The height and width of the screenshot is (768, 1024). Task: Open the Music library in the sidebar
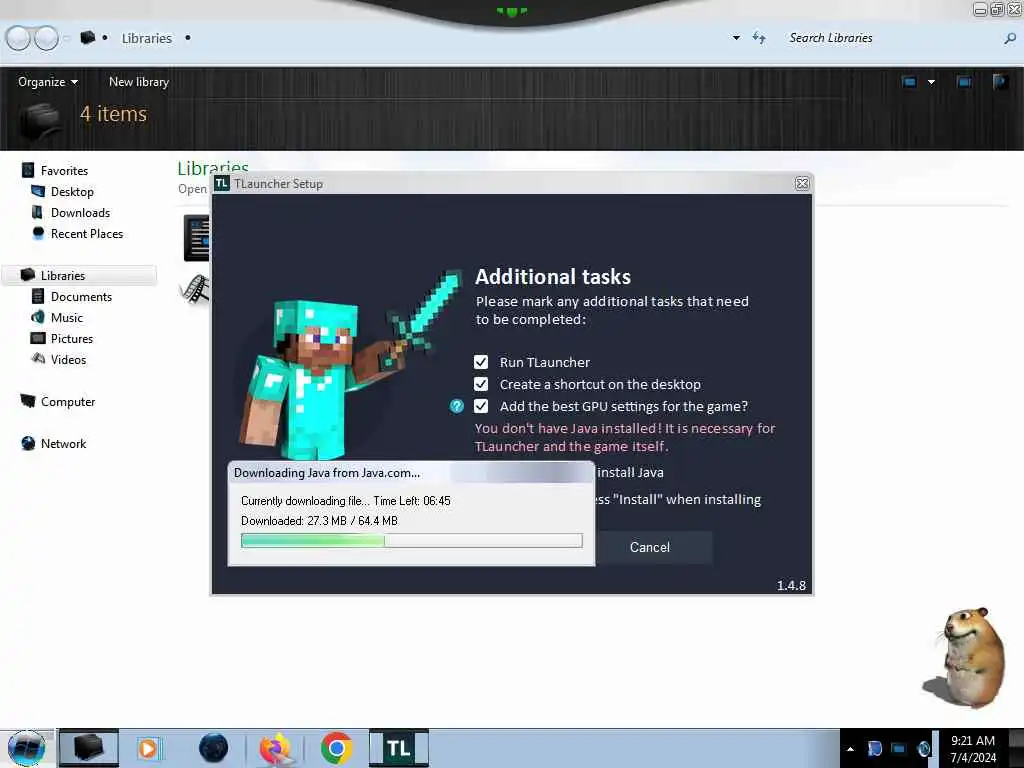tap(67, 317)
